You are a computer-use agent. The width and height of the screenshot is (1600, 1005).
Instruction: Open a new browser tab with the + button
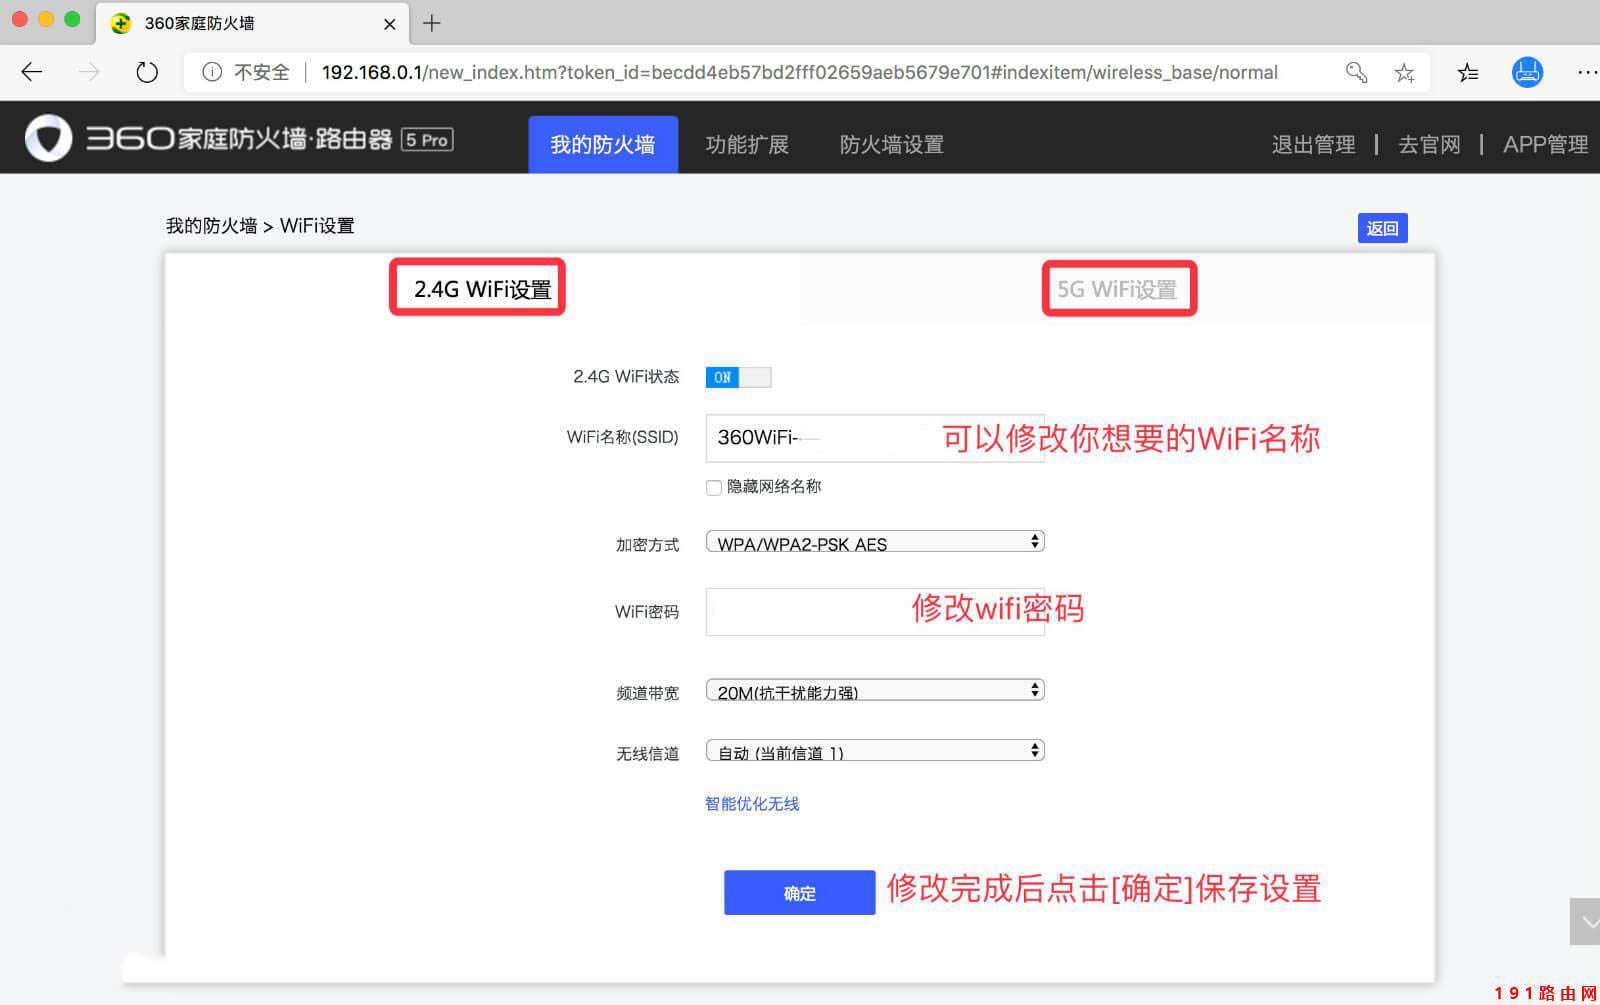point(432,23)
